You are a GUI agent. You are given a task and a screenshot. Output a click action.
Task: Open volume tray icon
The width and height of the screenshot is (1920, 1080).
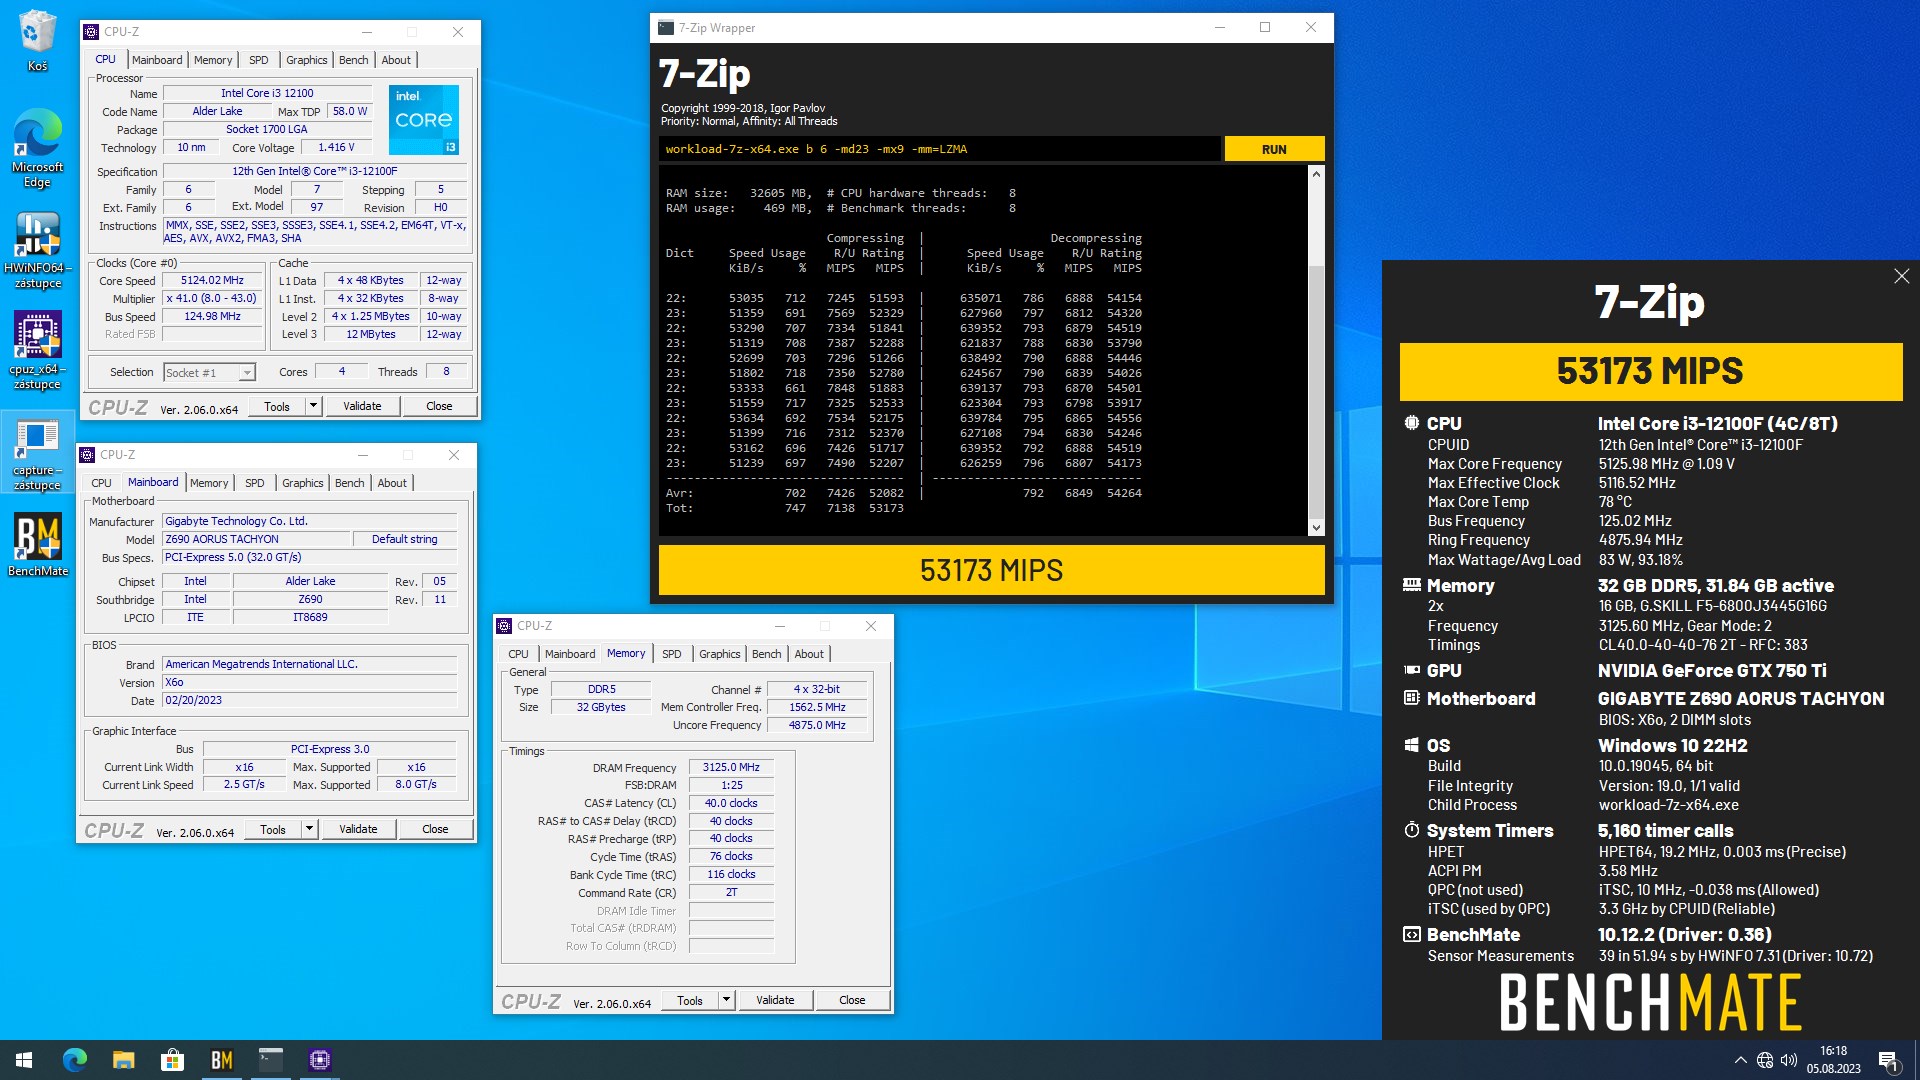1789,1060
